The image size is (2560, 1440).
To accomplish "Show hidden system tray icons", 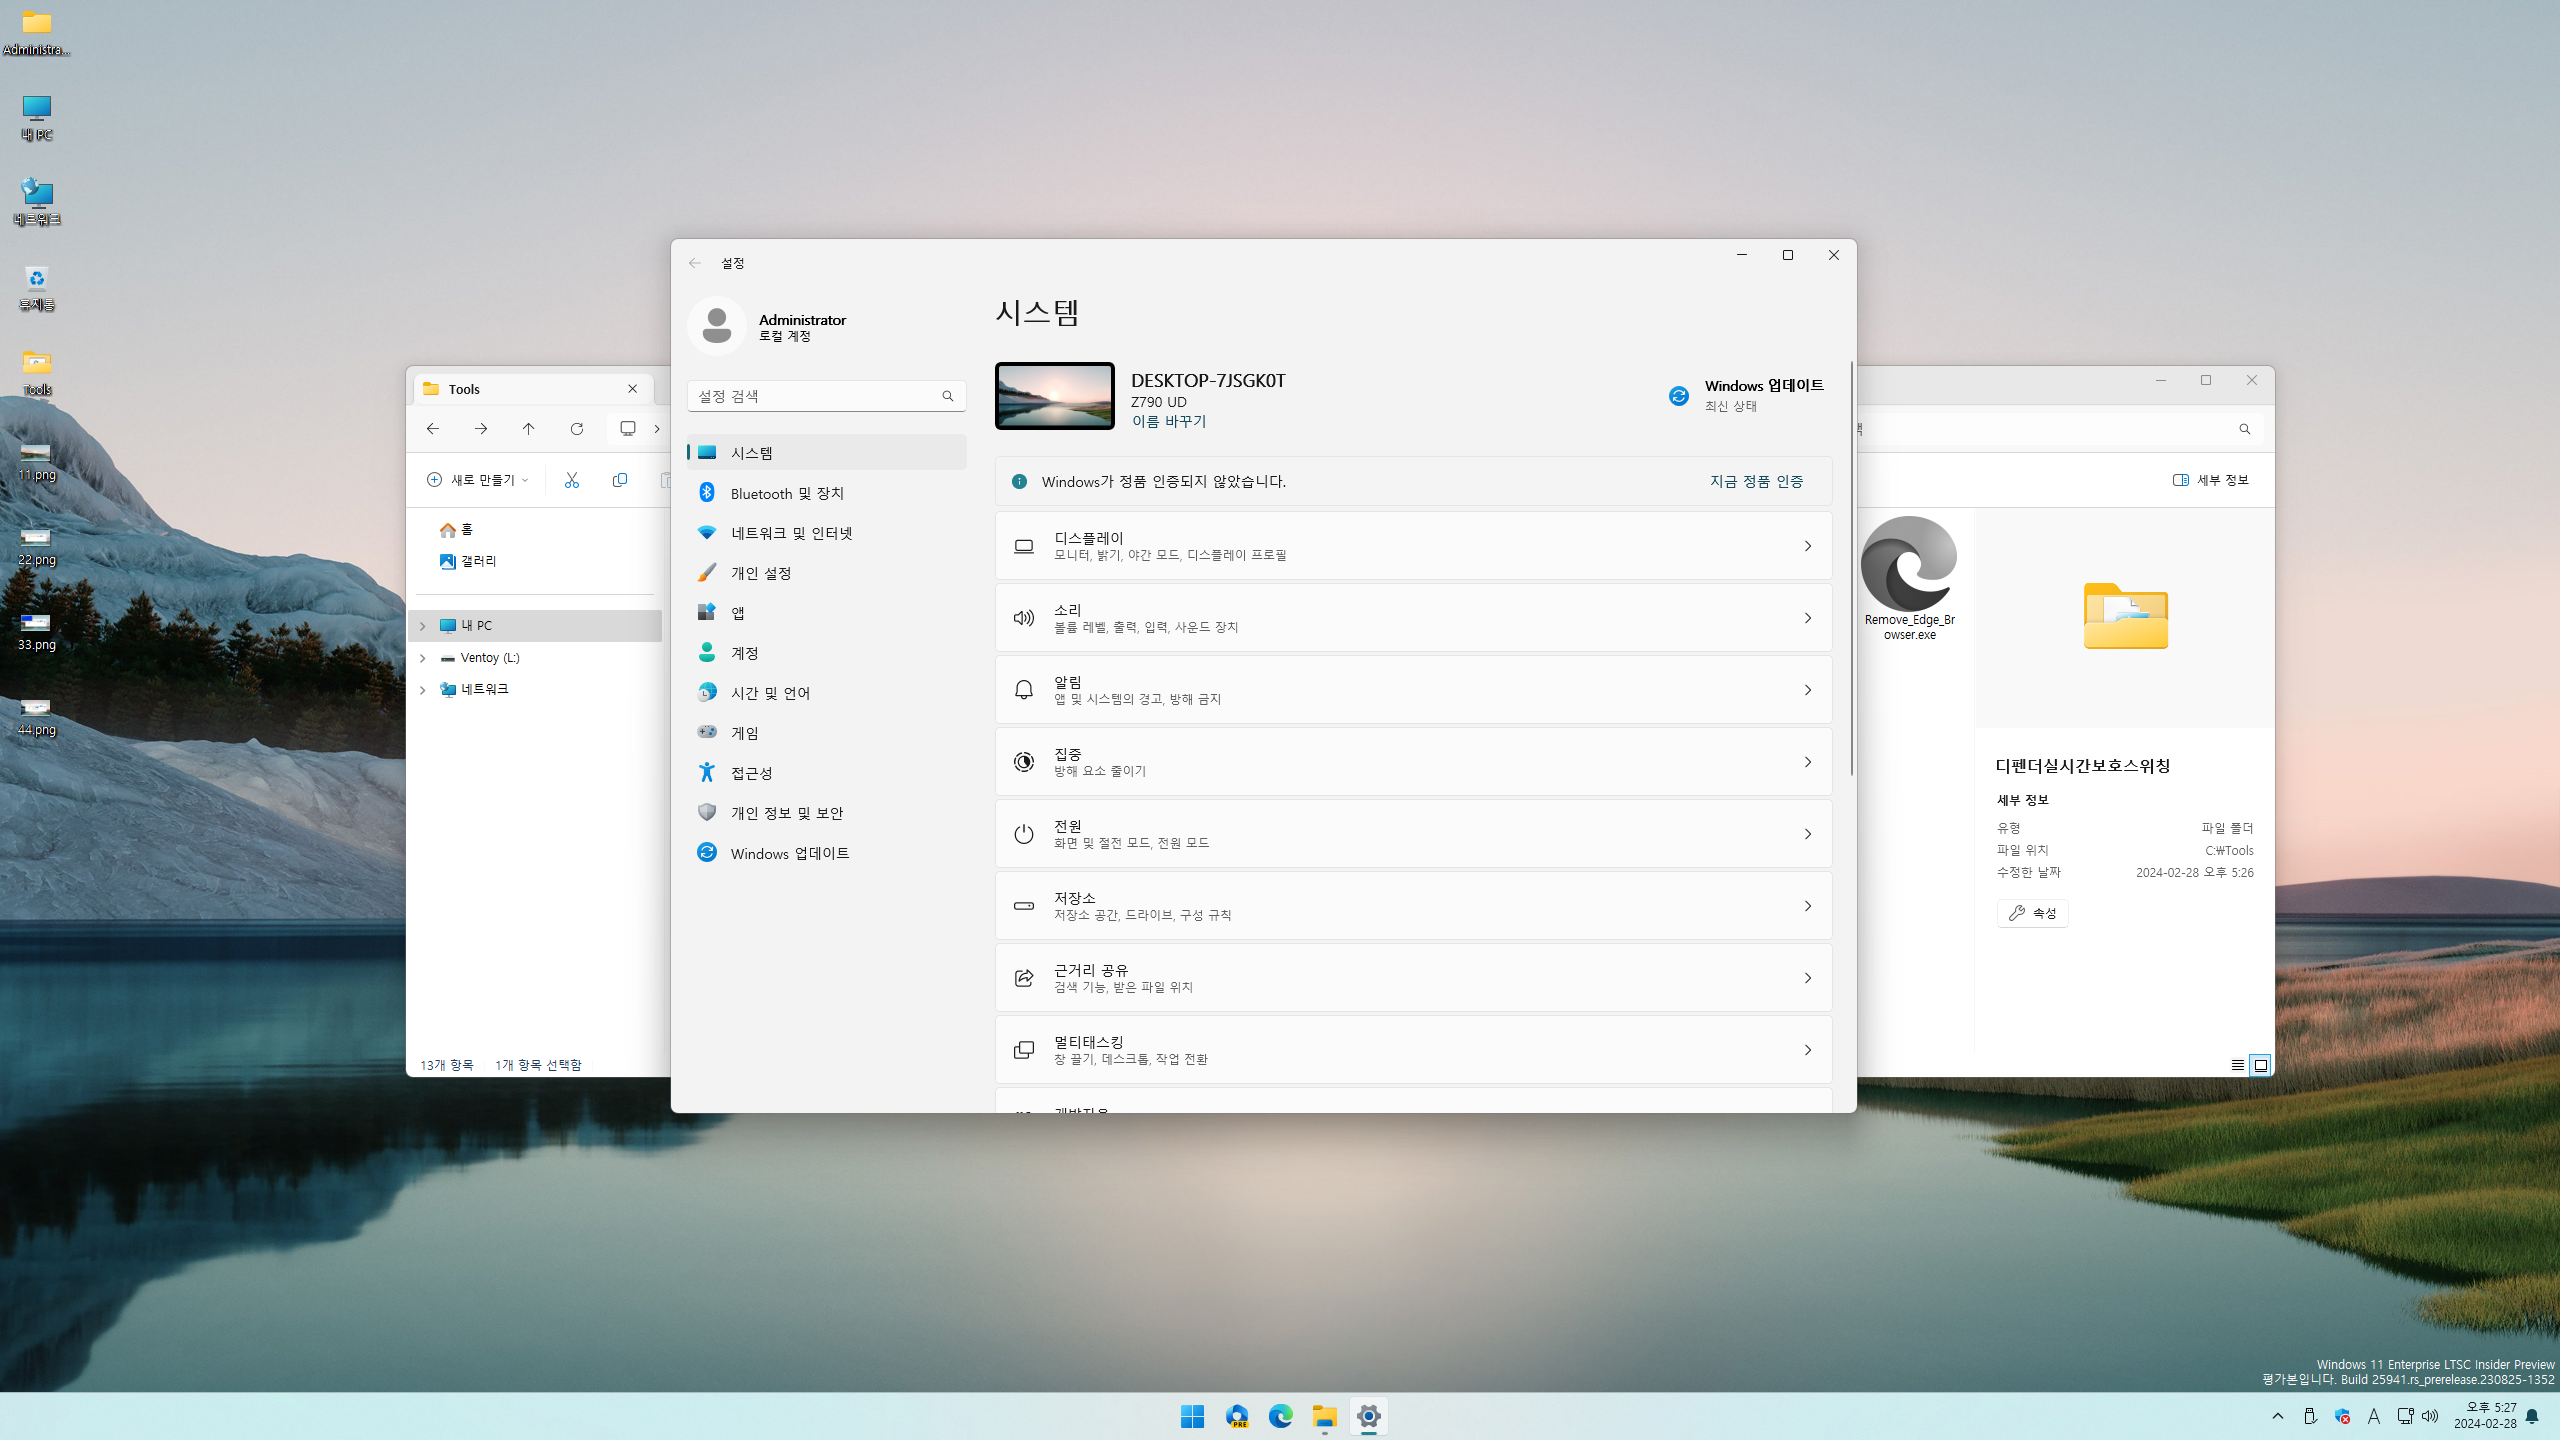I will 2278,1416.
